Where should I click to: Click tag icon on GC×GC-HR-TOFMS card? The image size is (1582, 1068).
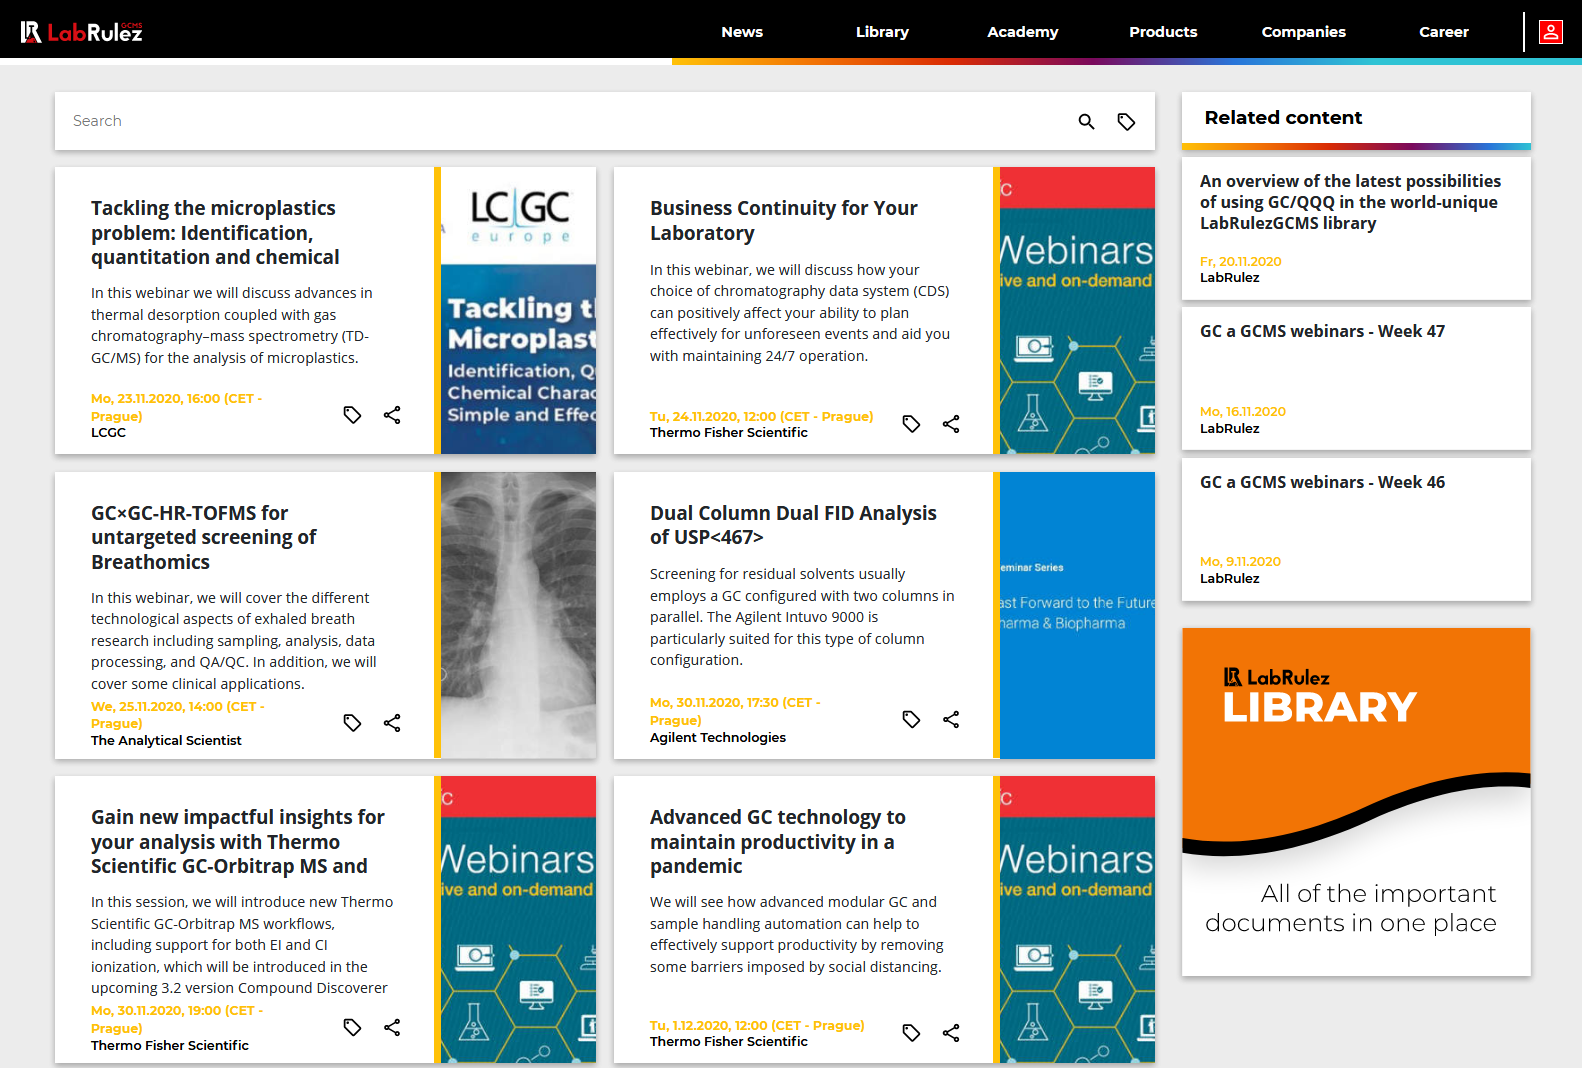[x=352, y=723]
